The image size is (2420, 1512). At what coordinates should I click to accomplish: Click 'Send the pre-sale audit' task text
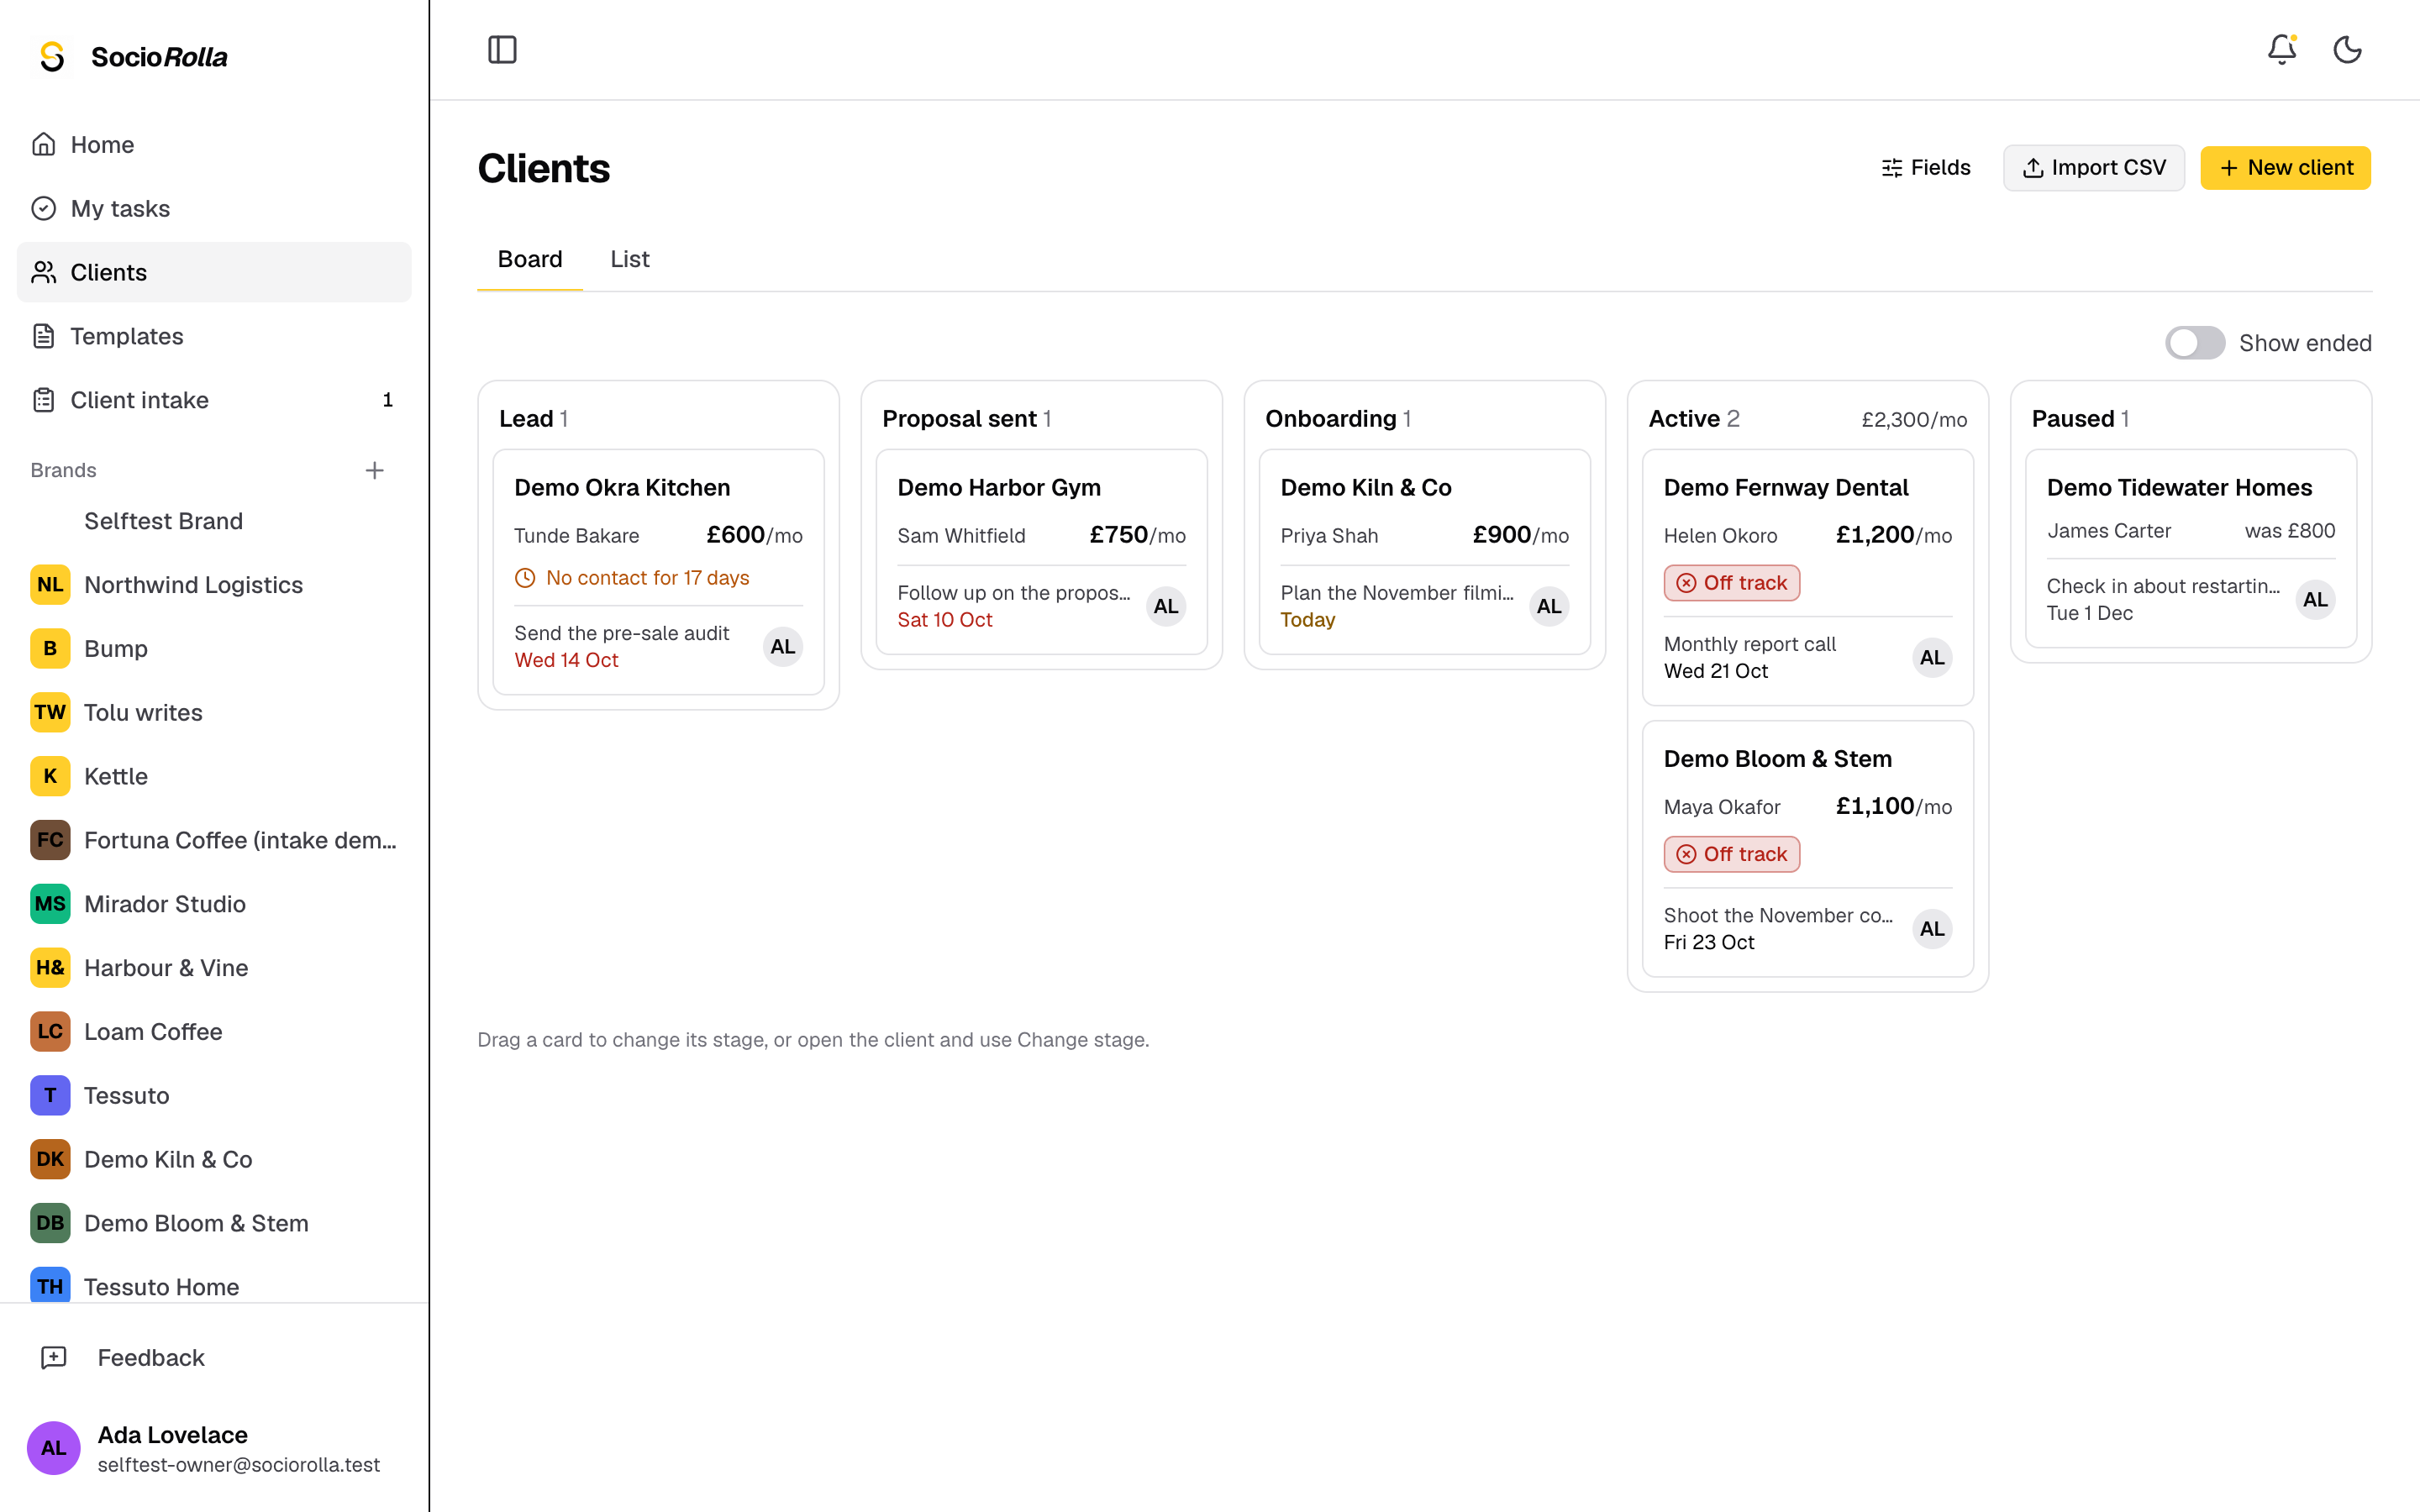(x=622, y=633)
